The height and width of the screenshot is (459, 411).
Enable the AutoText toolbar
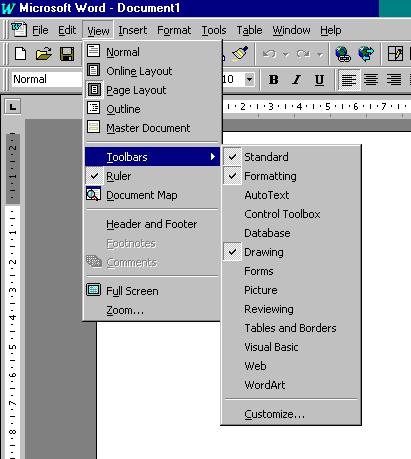pos(291,195)
